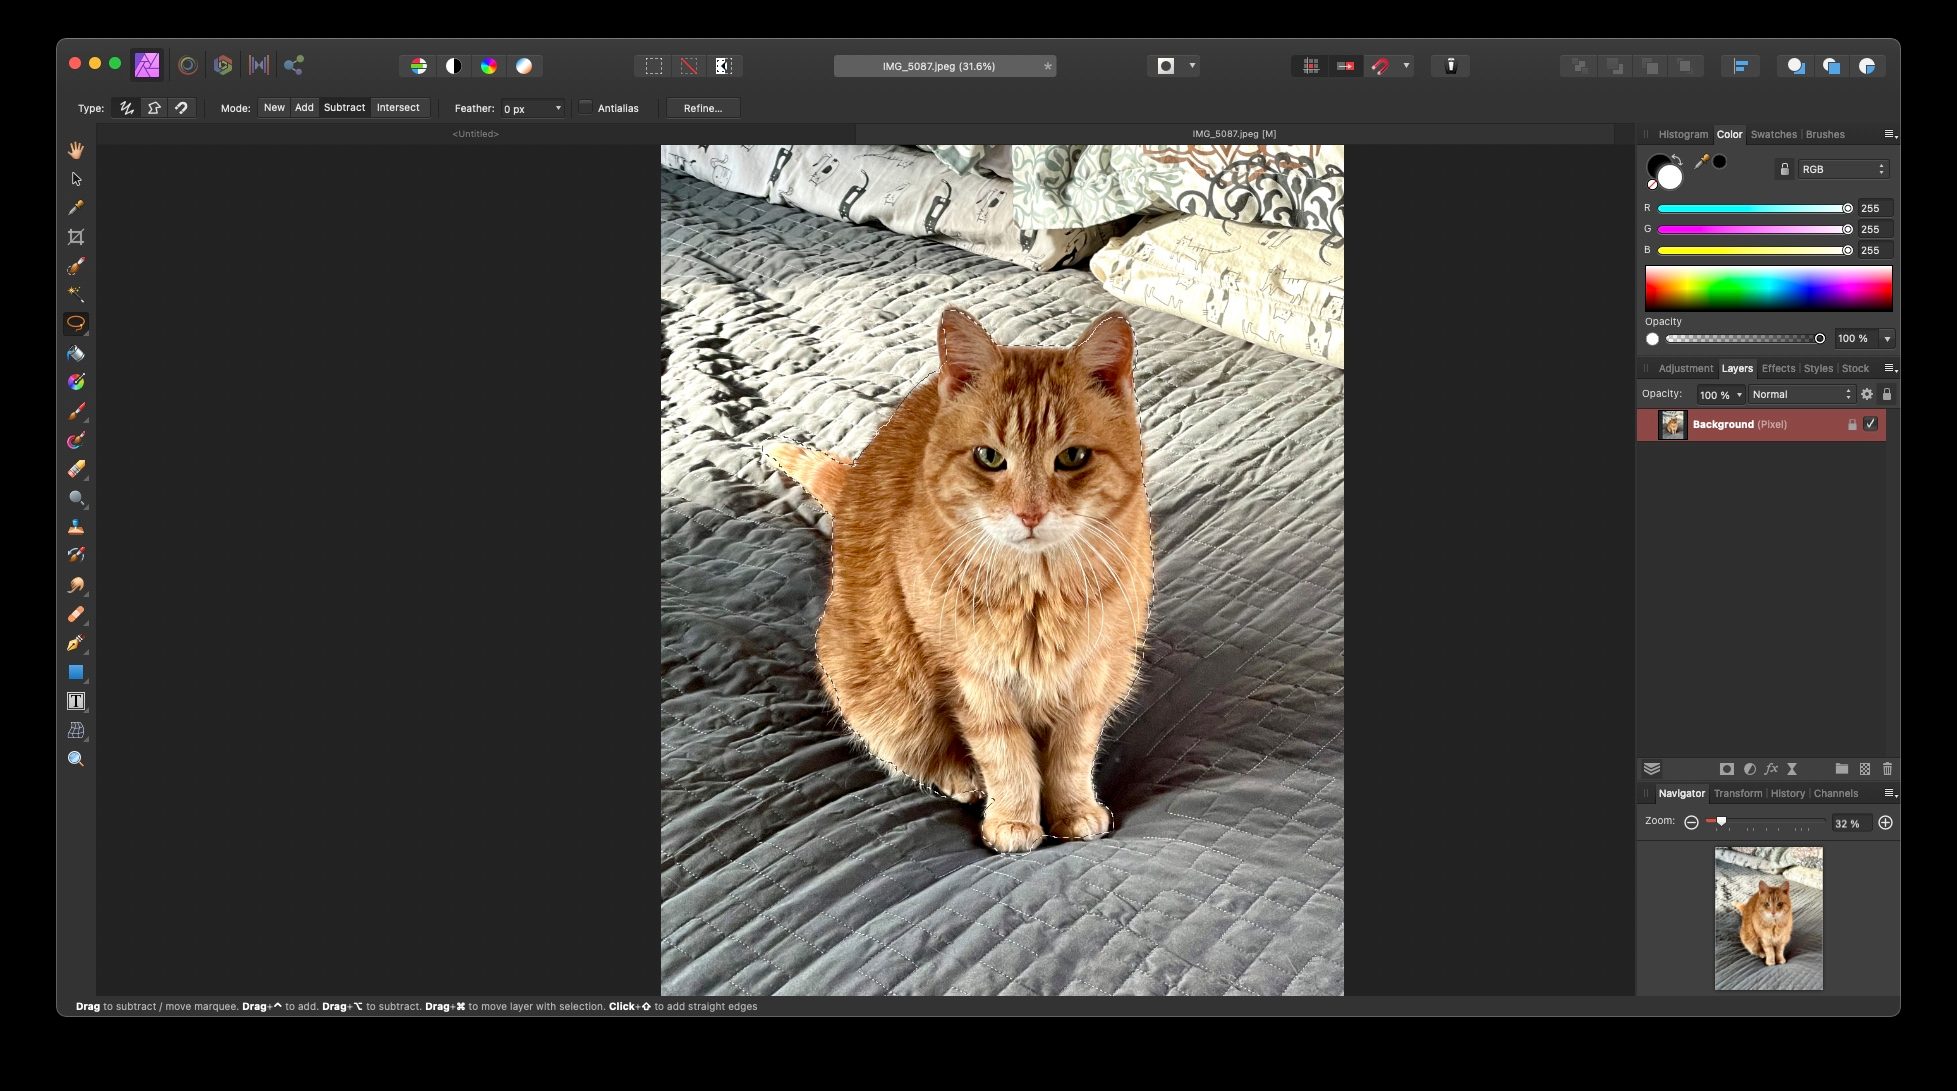Select the Pen tool

point(76,643)
